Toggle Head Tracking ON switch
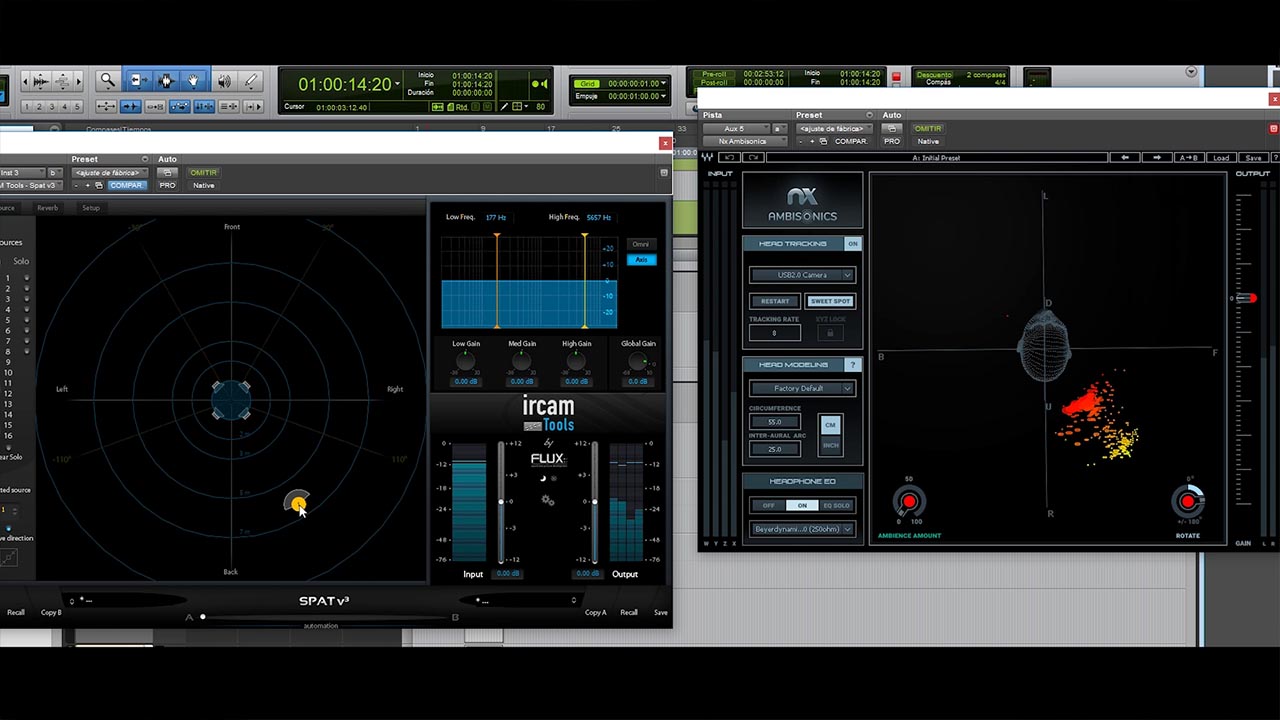The image size is (1280, 720). 853,243
